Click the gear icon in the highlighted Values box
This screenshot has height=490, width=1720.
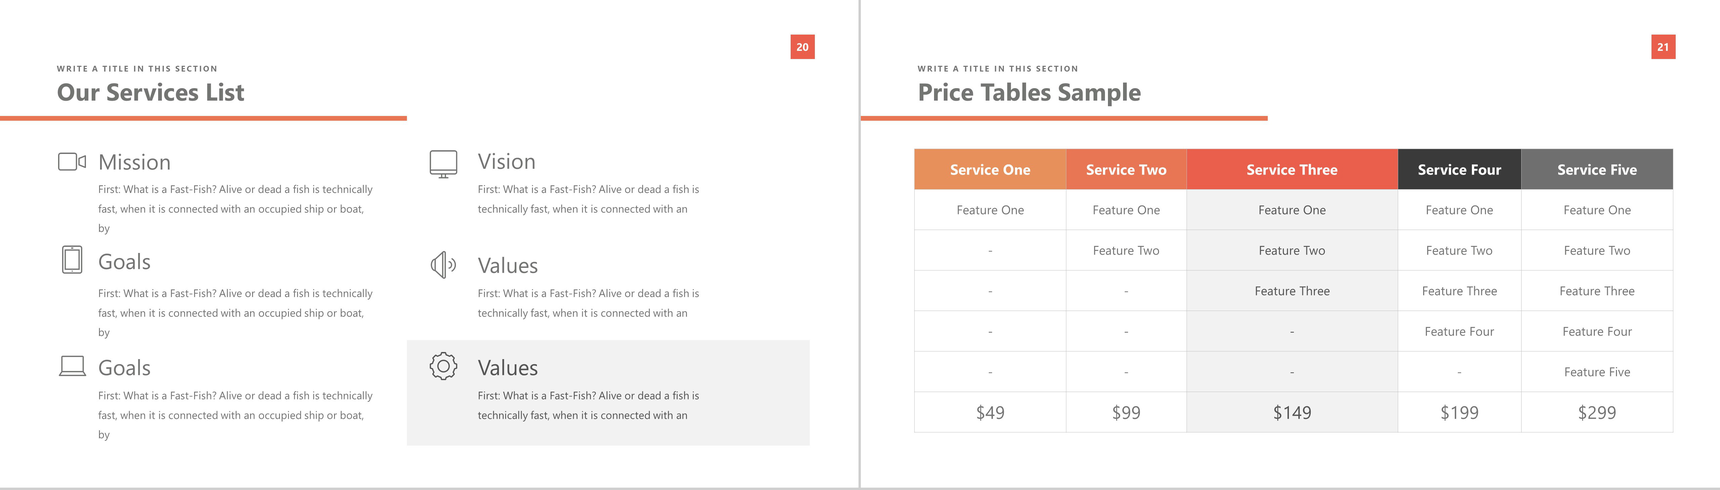tap(444, 366)
